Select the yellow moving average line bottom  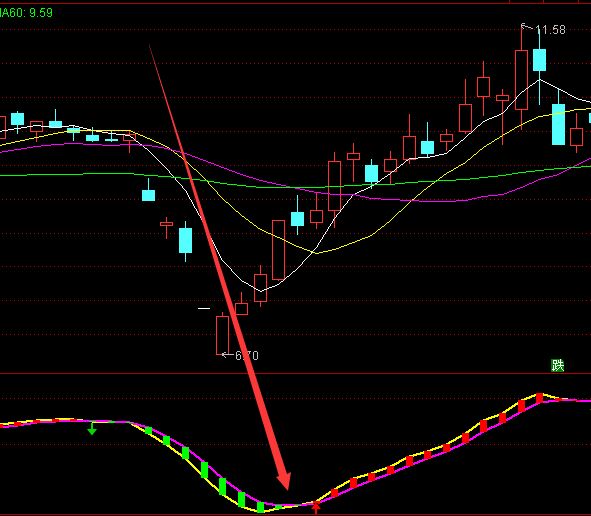tap(317, 253)
